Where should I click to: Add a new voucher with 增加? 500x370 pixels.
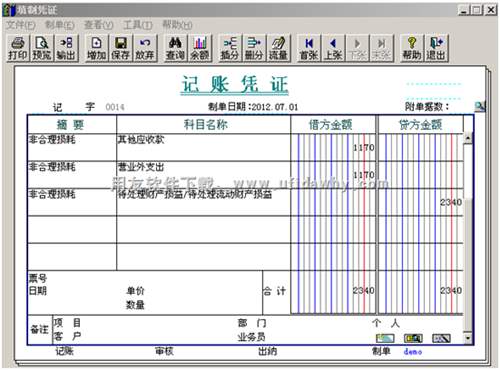(96, 48)
